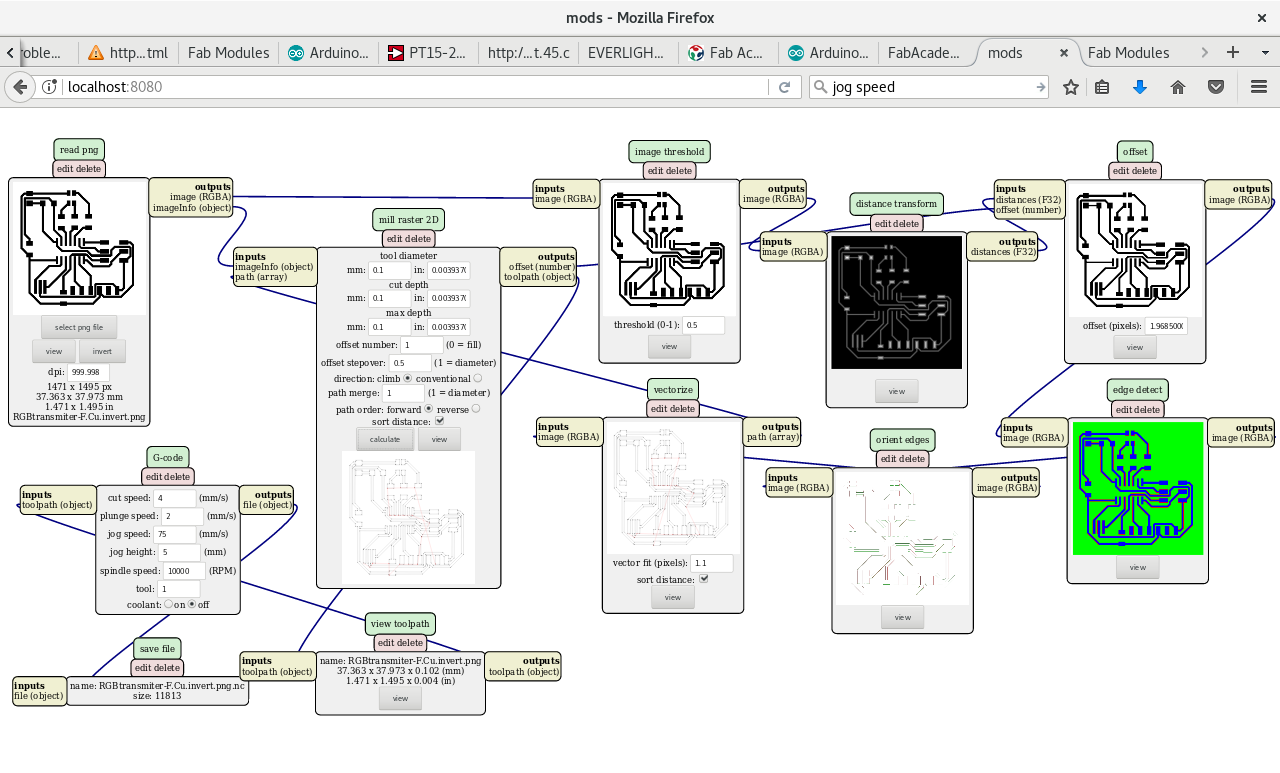Click the black distance transform image
The image size is (1280, 773).
point(896,302)
